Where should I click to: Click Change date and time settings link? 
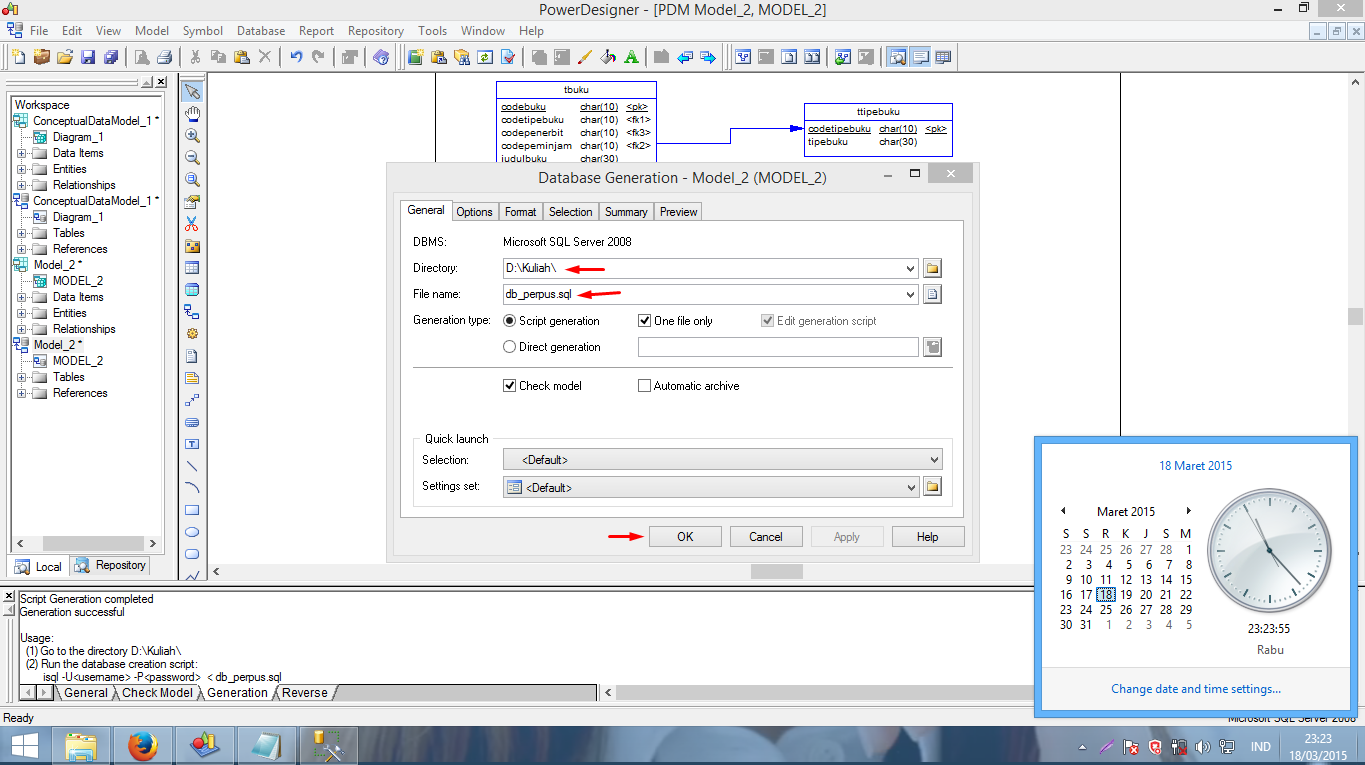coord(1196,688)
